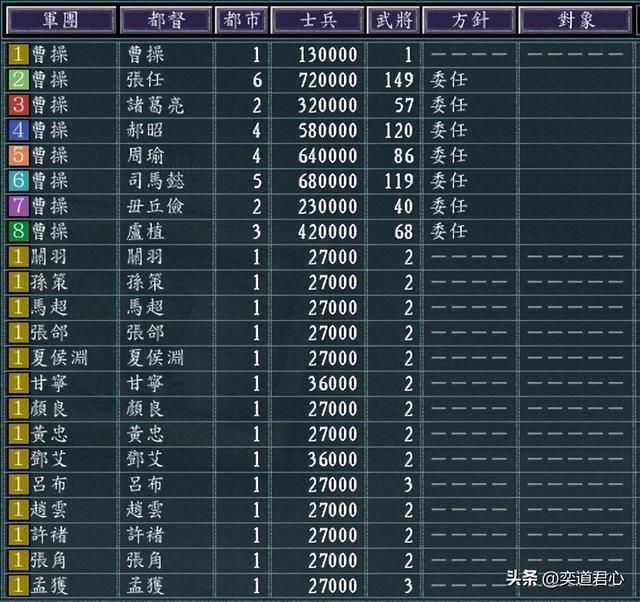Click the soldier count 420000
Image resolution: width=640 pixels, height=602 pixels.
(x=327, y=232)
